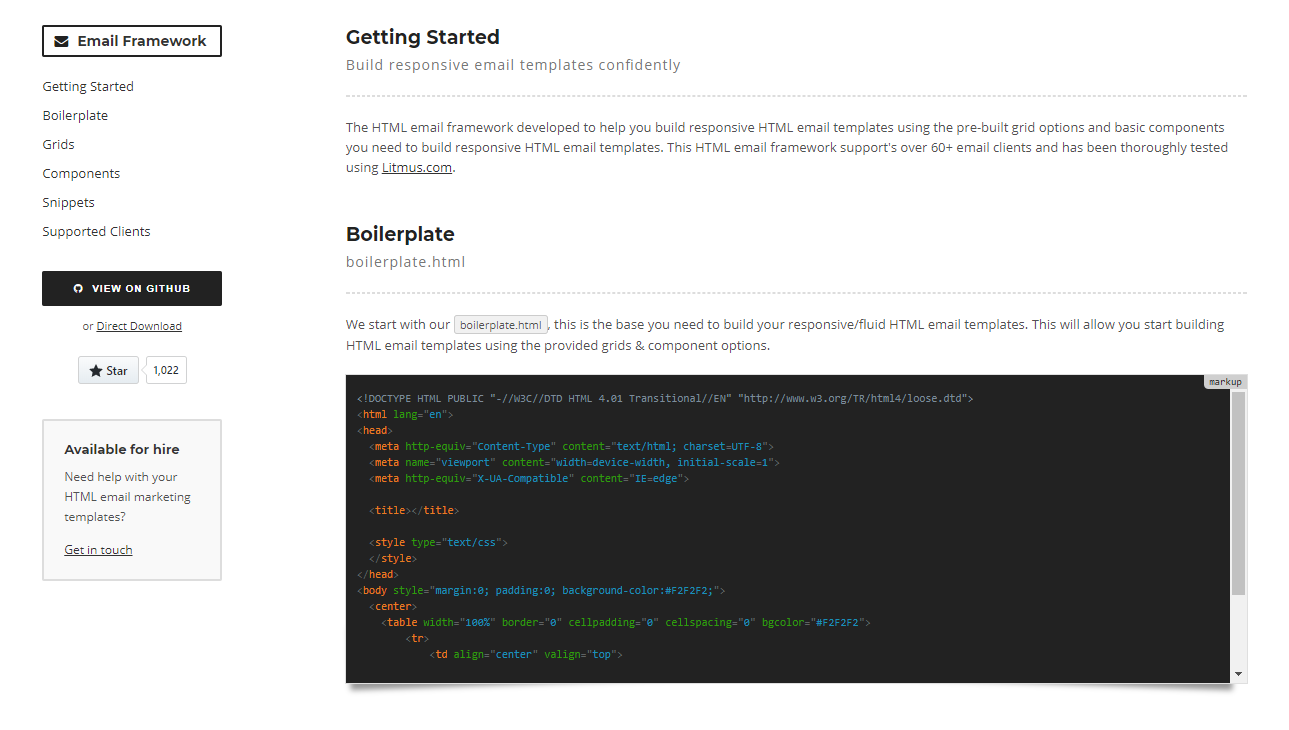Click the meta viewport code line
Image resolution: width=1289 pixels, height=730 pixels.
point(574,462)
